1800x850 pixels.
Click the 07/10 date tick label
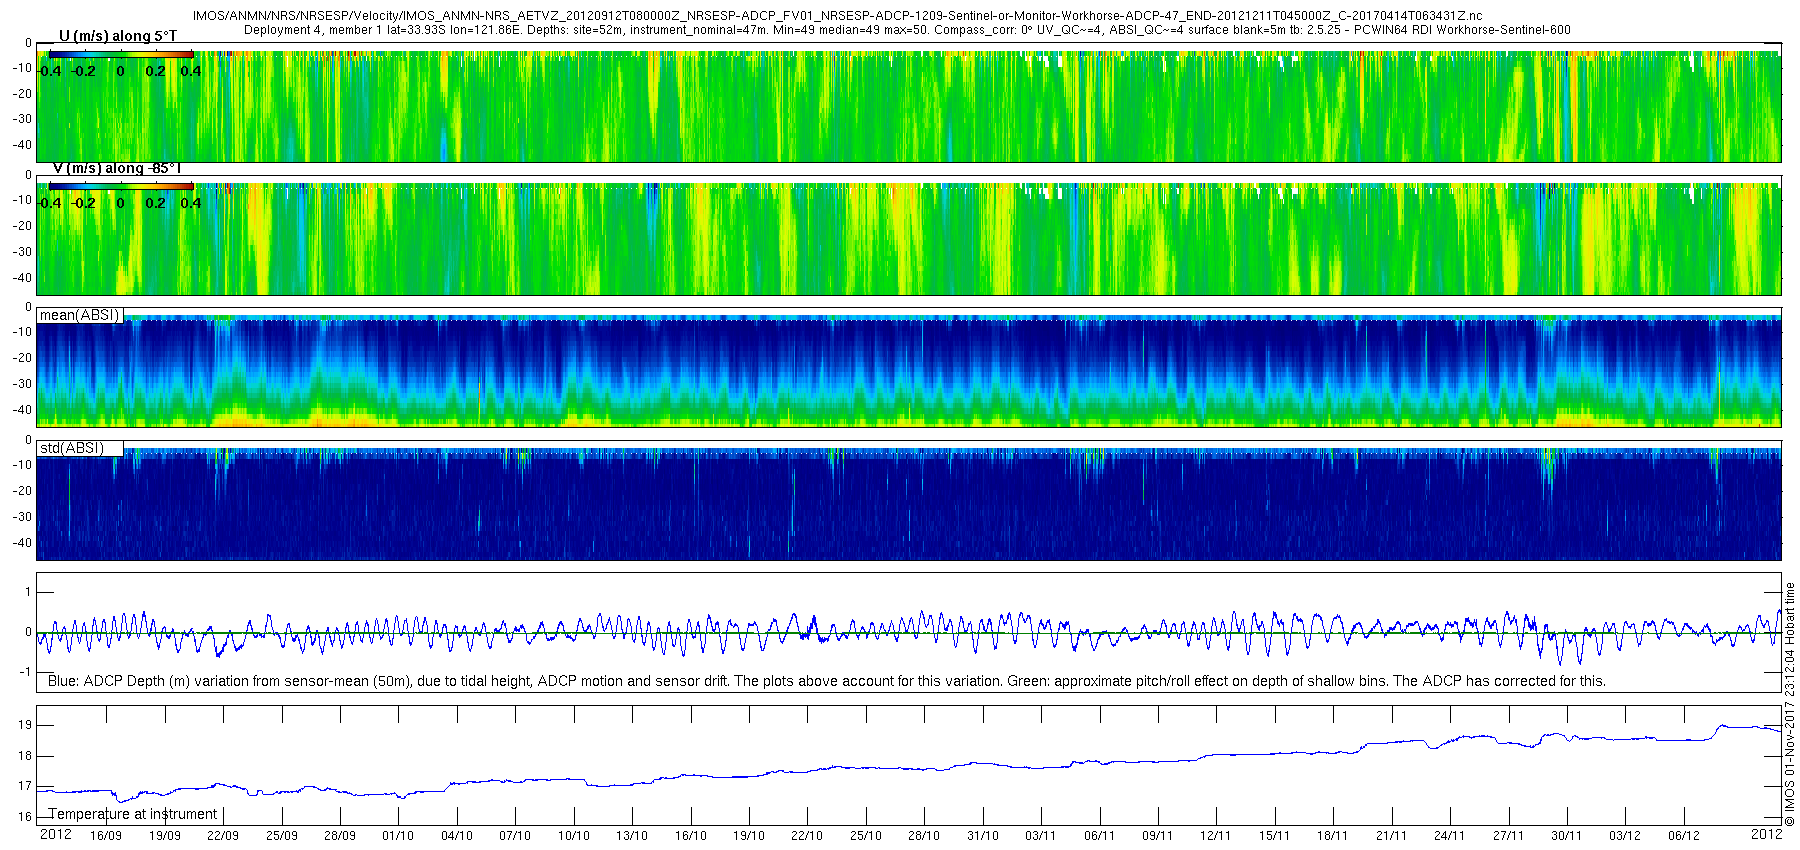[515, 836]
